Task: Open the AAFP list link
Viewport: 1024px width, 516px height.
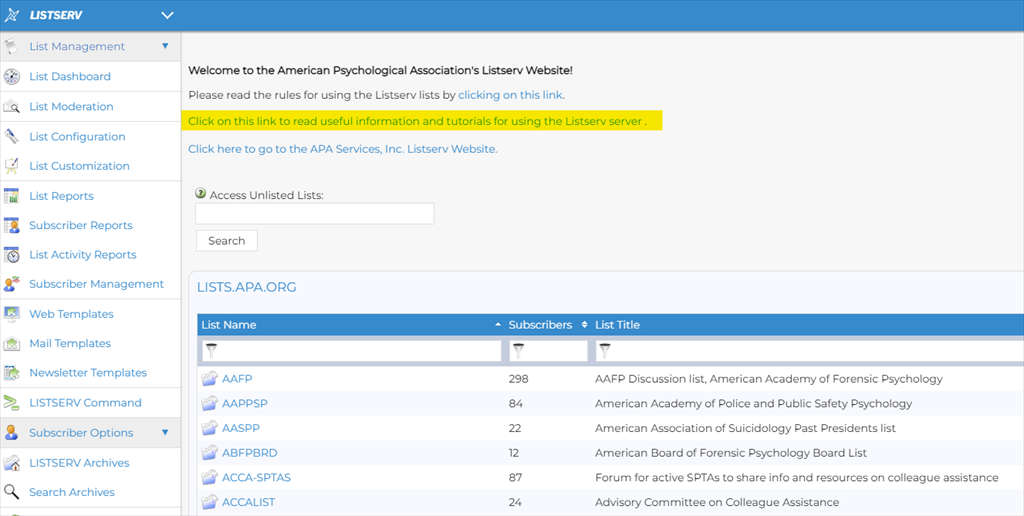Action: pos(237,379)
